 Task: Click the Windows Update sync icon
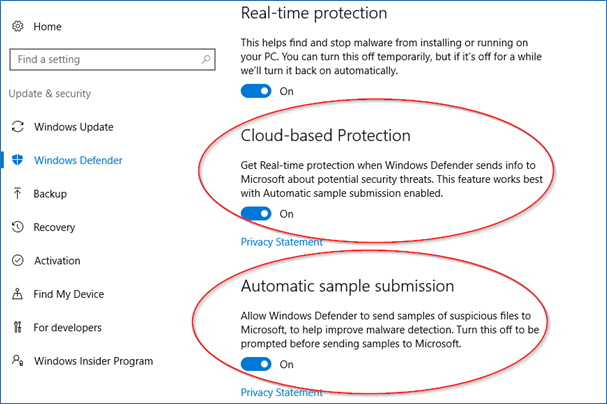coord(17,127)
